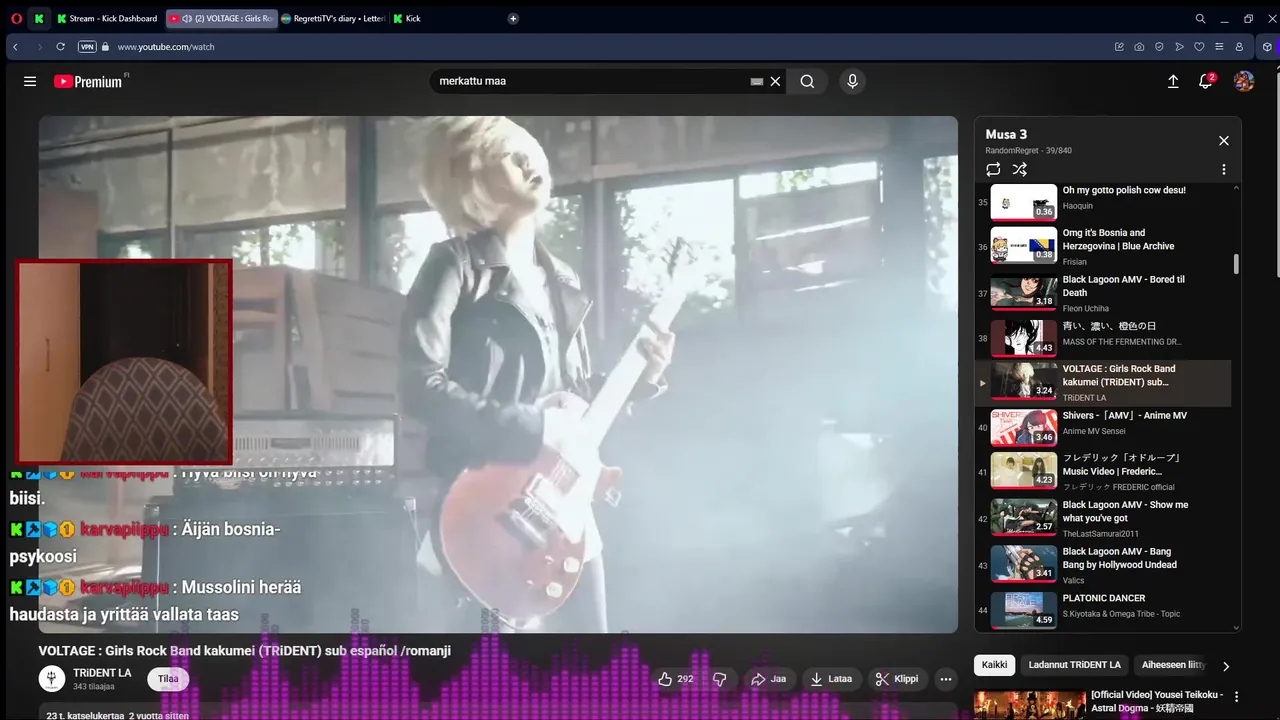Image resolution: width=1280 pixels, height=720 pixels.
Task: Select the Aiheeseen liitty chip
Action: (x=1174, y=665)
